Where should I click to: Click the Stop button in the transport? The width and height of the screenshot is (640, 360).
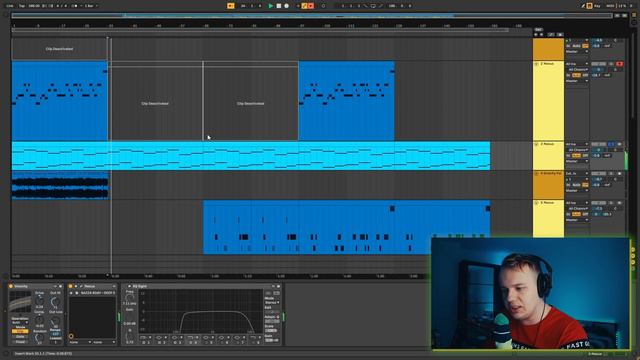(x=278, y=6)
